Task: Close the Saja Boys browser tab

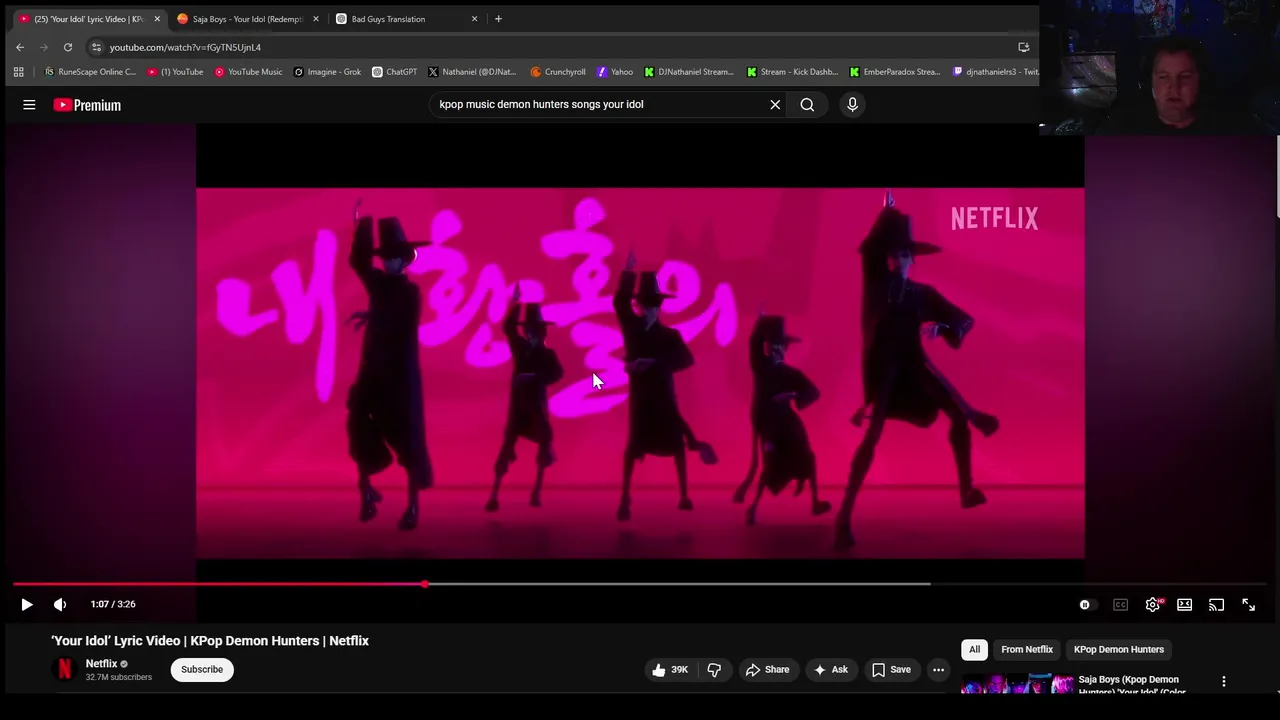Action: tap(316, 19)
